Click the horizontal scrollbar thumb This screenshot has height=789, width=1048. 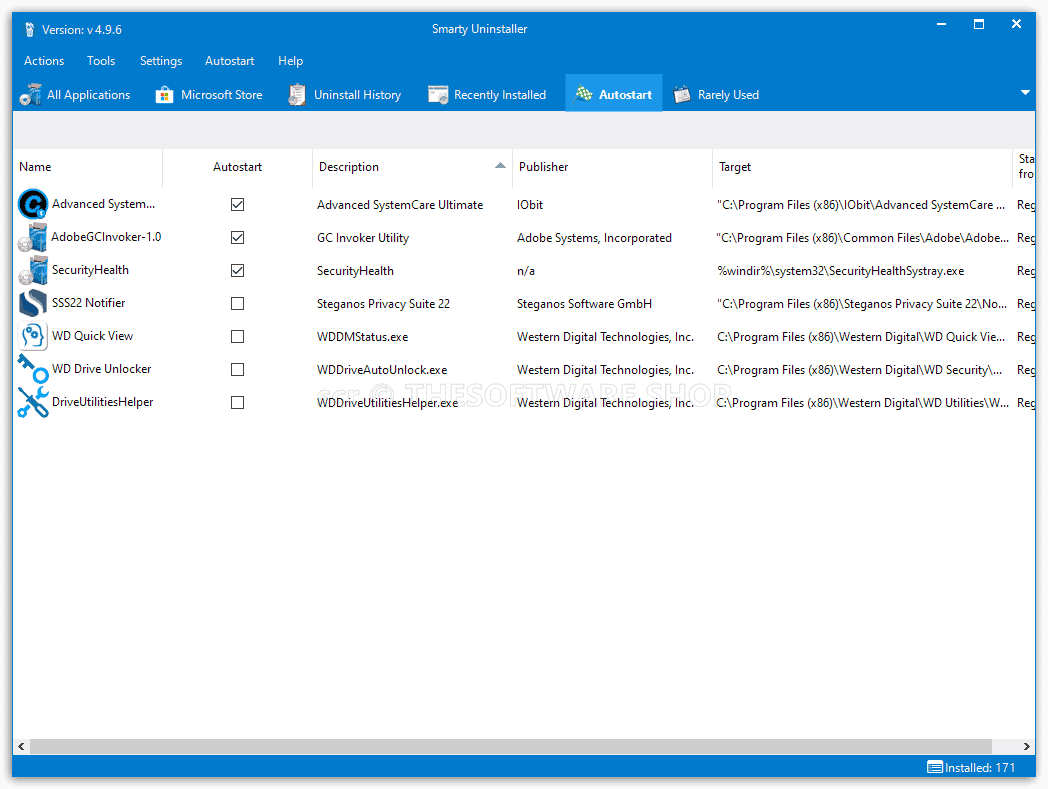click(511, 746)
